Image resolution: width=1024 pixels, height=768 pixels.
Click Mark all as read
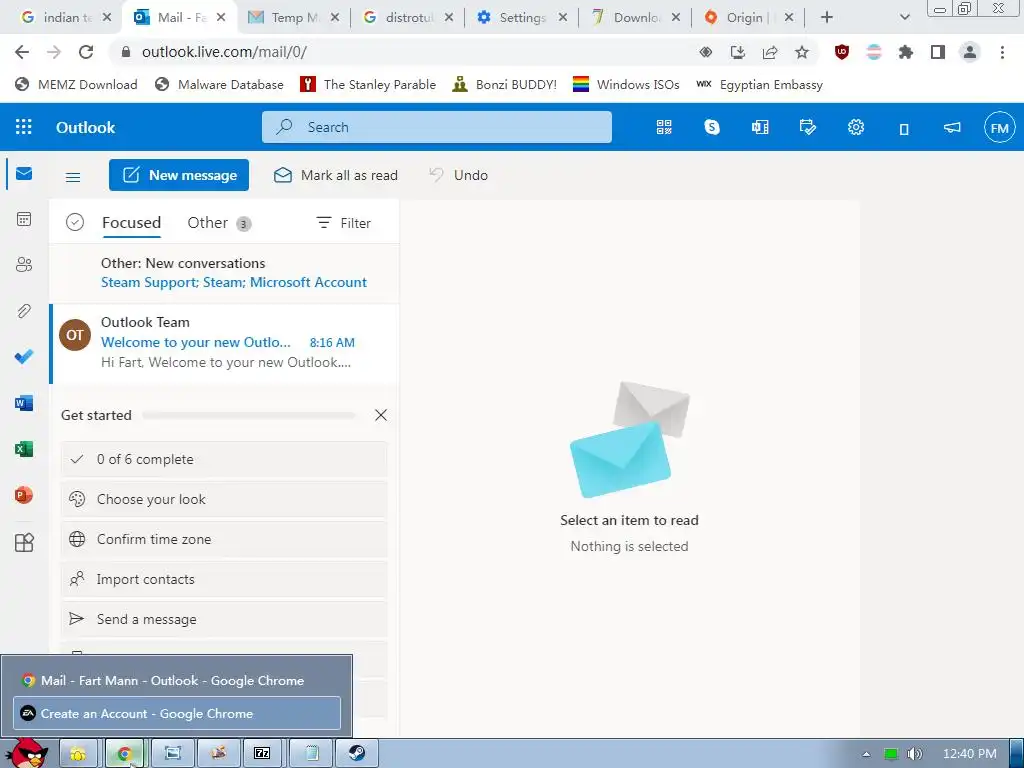tap(336, 175)
